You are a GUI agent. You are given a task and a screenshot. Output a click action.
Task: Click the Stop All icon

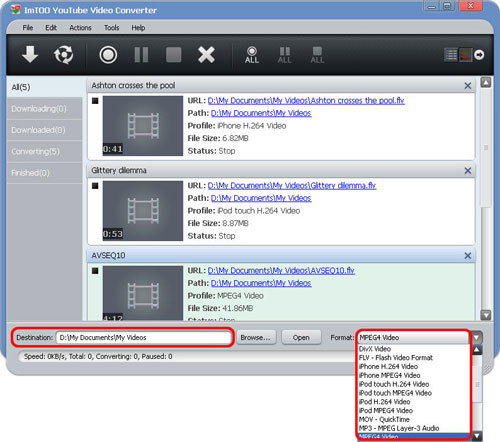point(317,55)
